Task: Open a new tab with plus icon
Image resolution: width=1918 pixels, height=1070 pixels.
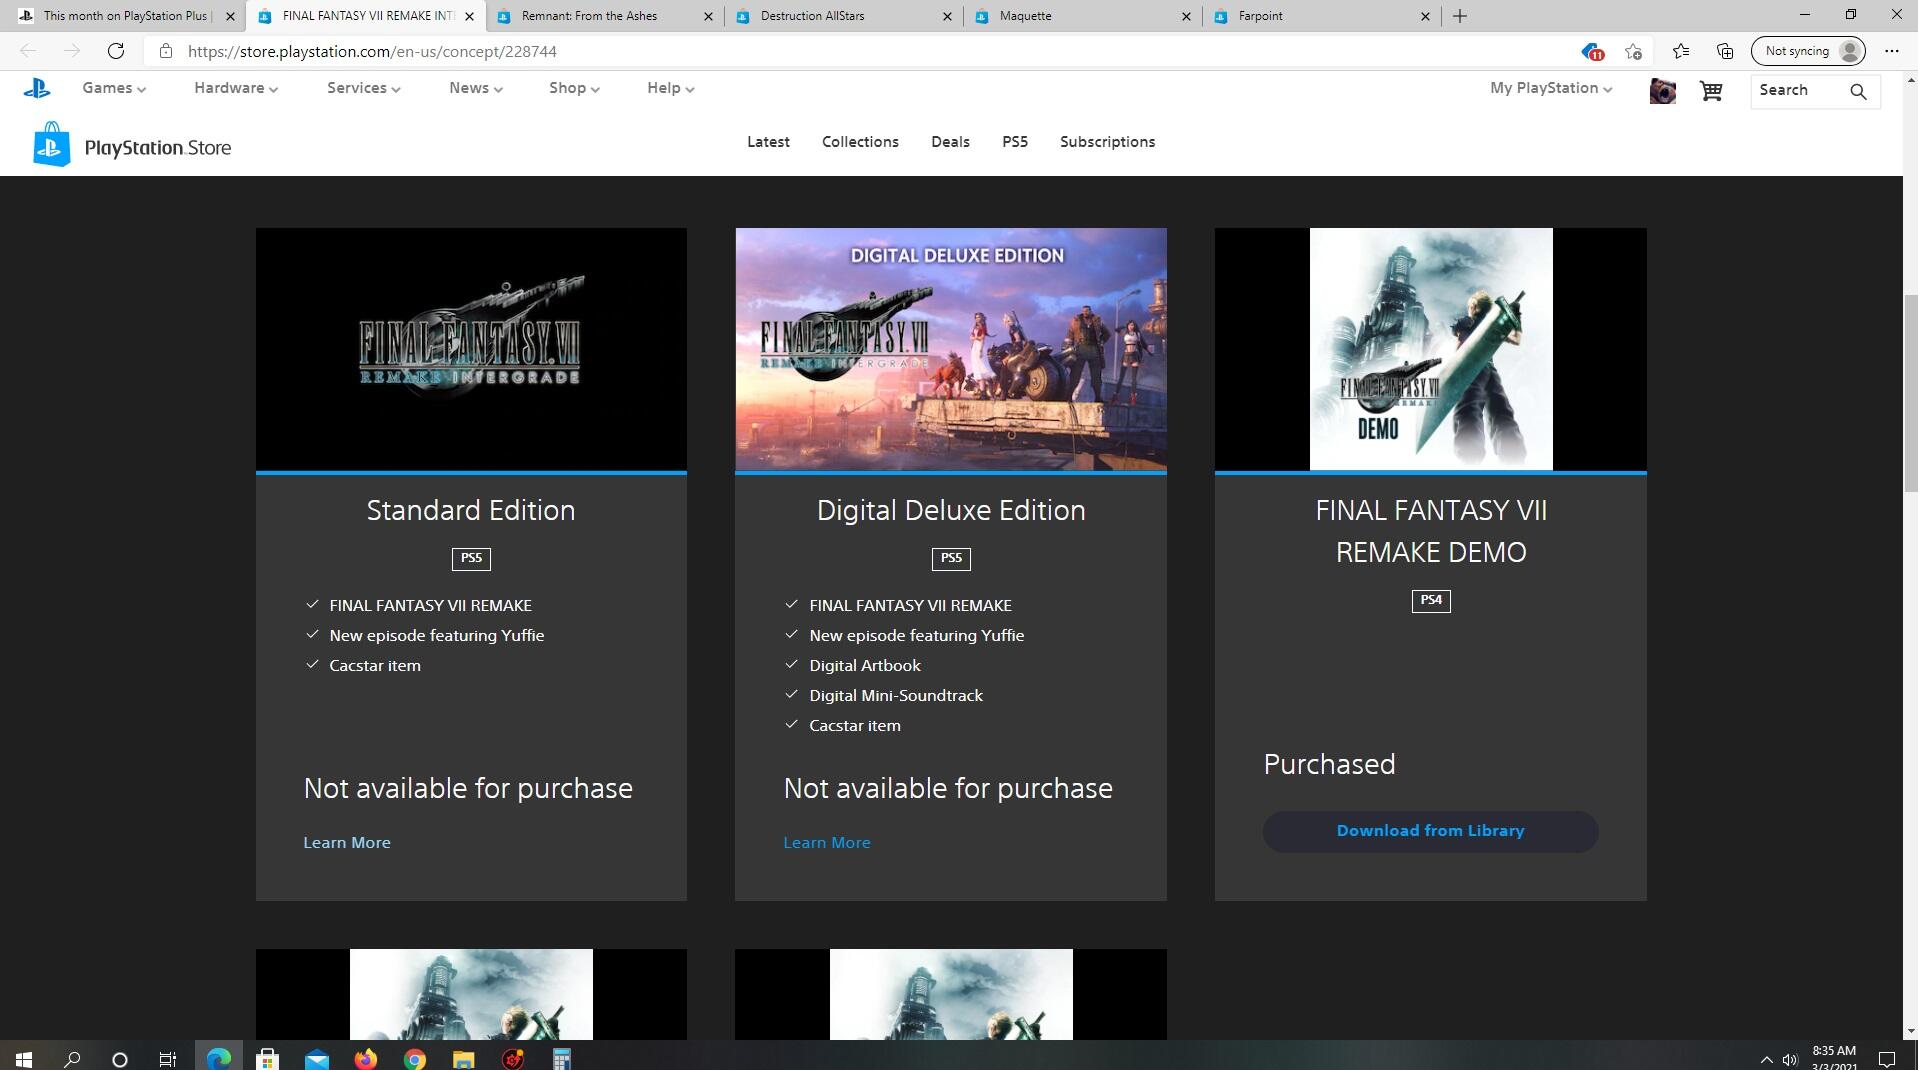Action: click(1460, 16)
